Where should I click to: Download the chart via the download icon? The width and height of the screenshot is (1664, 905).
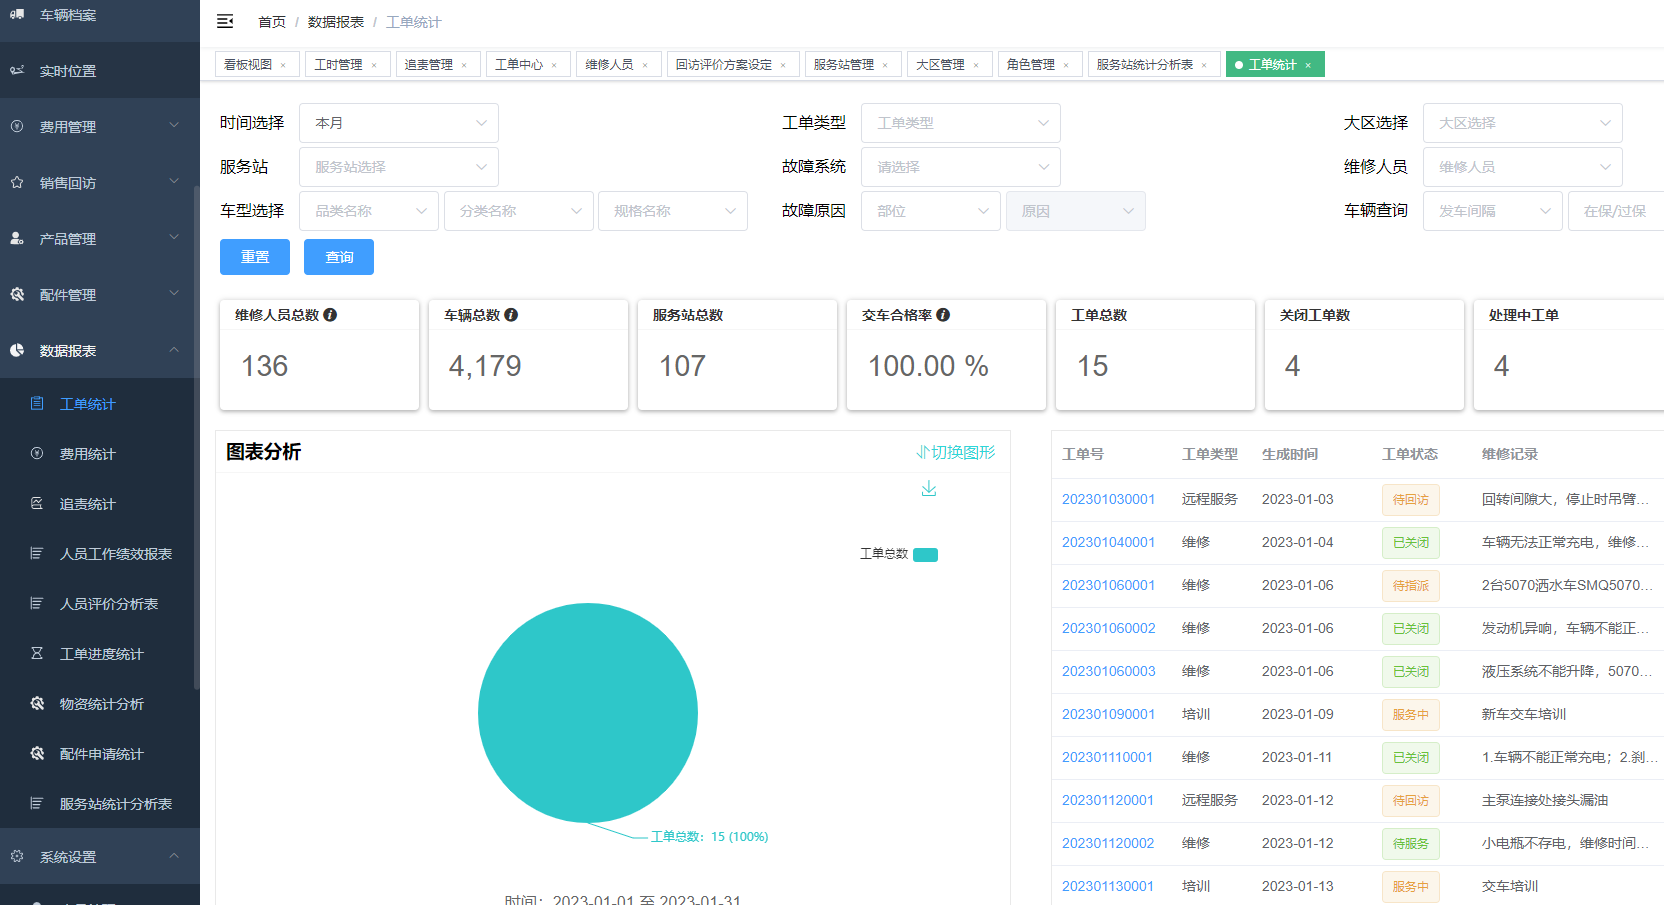coord(929,488)
